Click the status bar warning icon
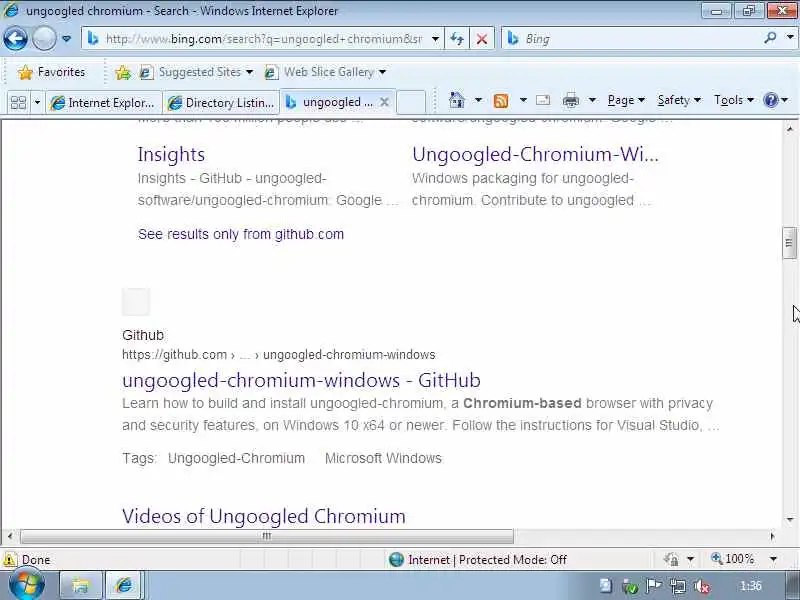This screenshot has width=800, height=600. [x=9, y=560]
